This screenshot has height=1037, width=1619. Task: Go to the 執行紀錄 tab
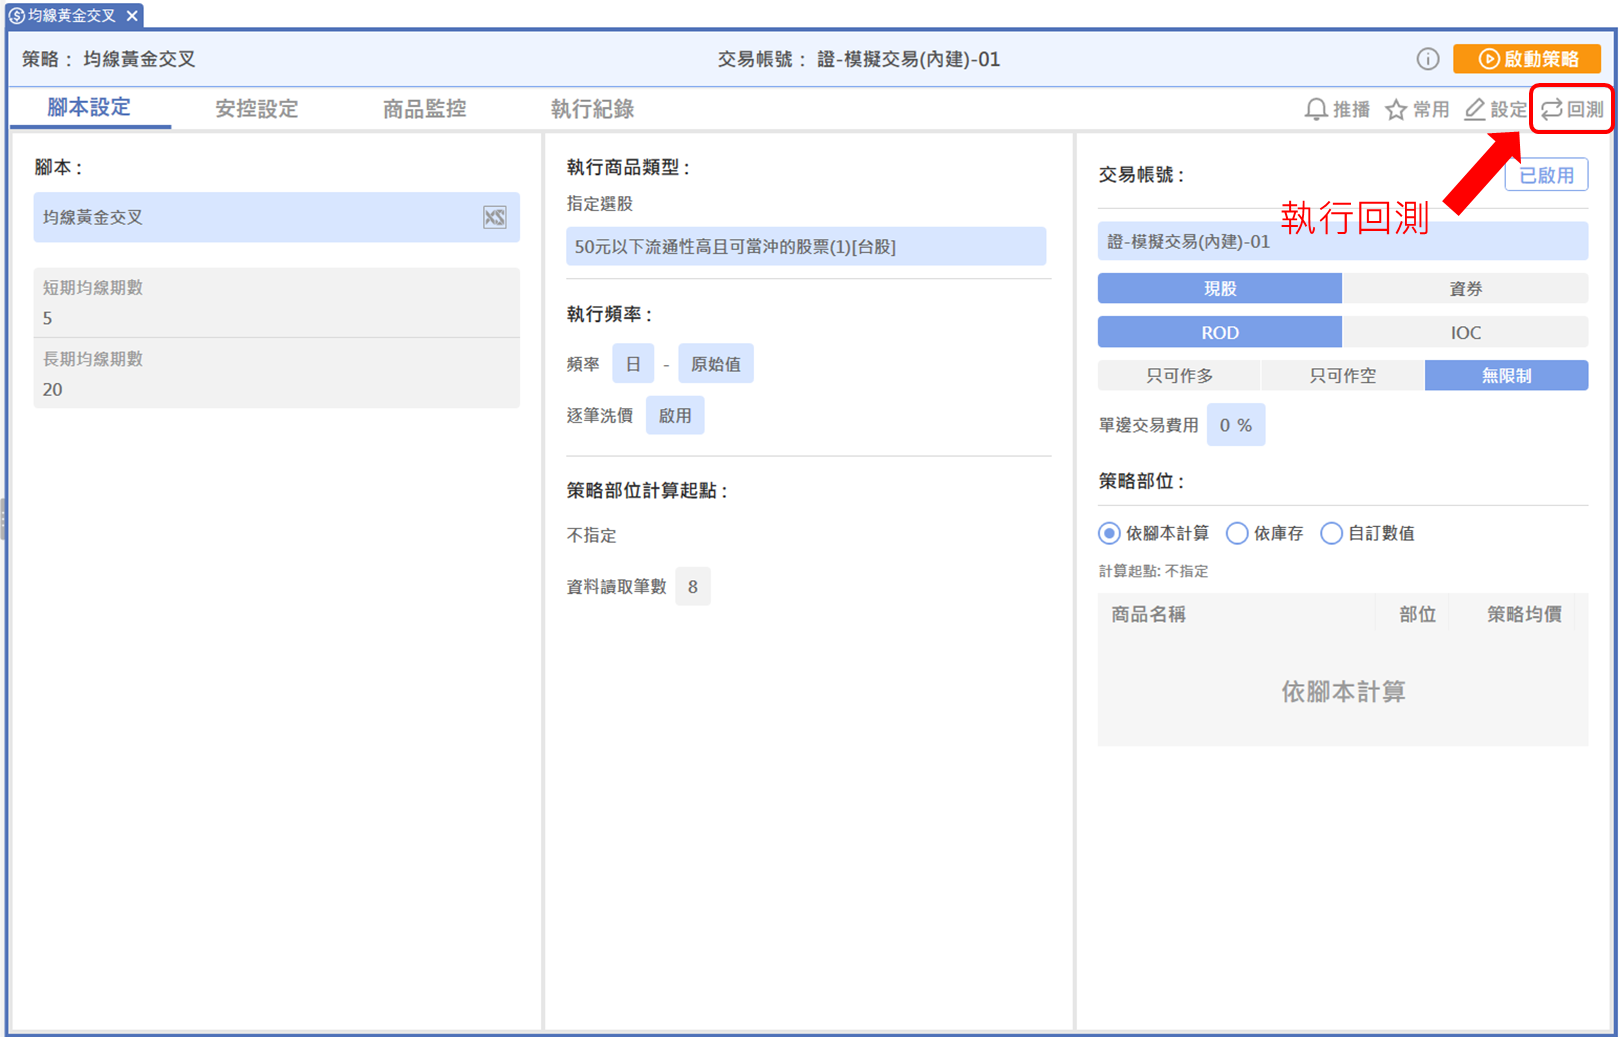tap(592, 109)
